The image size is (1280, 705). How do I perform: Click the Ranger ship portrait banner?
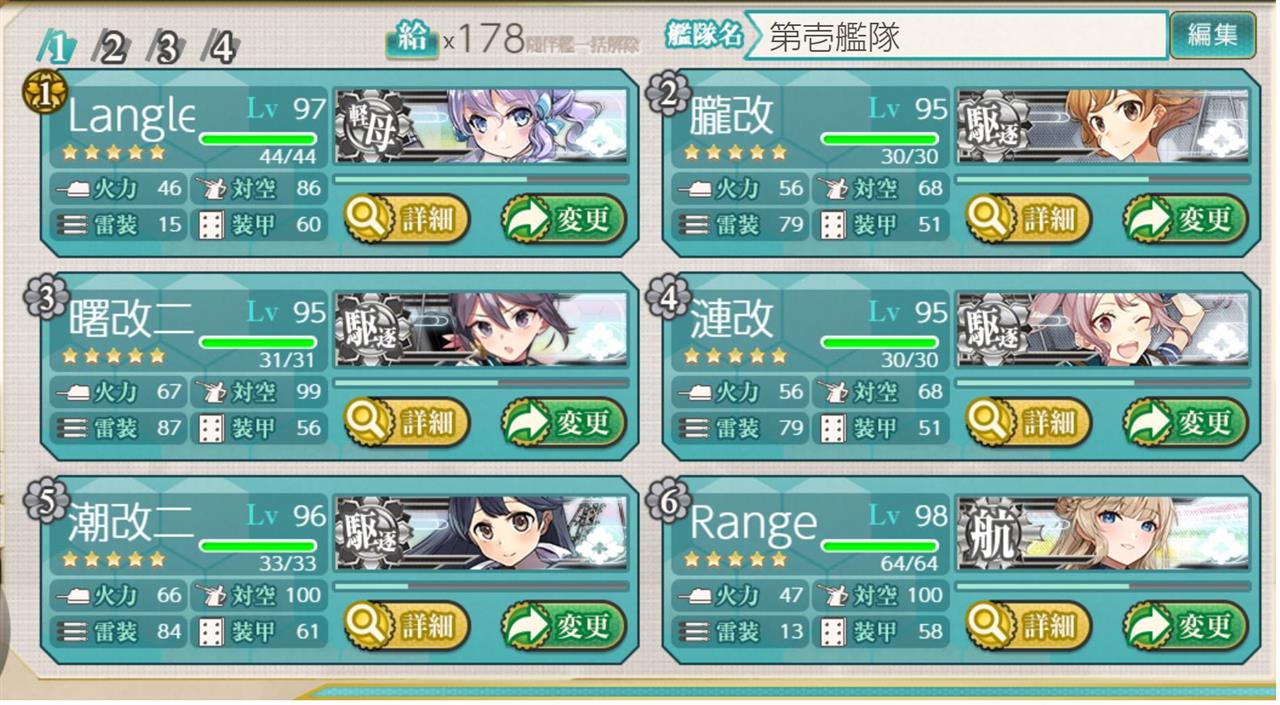click(x=1104, y=533)
